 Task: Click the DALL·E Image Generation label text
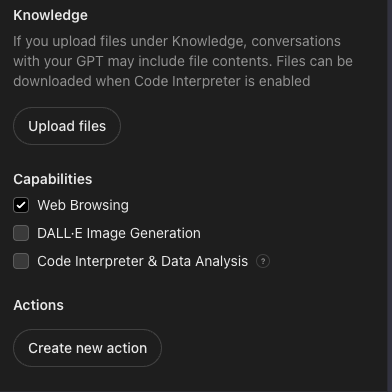[119, 233]
